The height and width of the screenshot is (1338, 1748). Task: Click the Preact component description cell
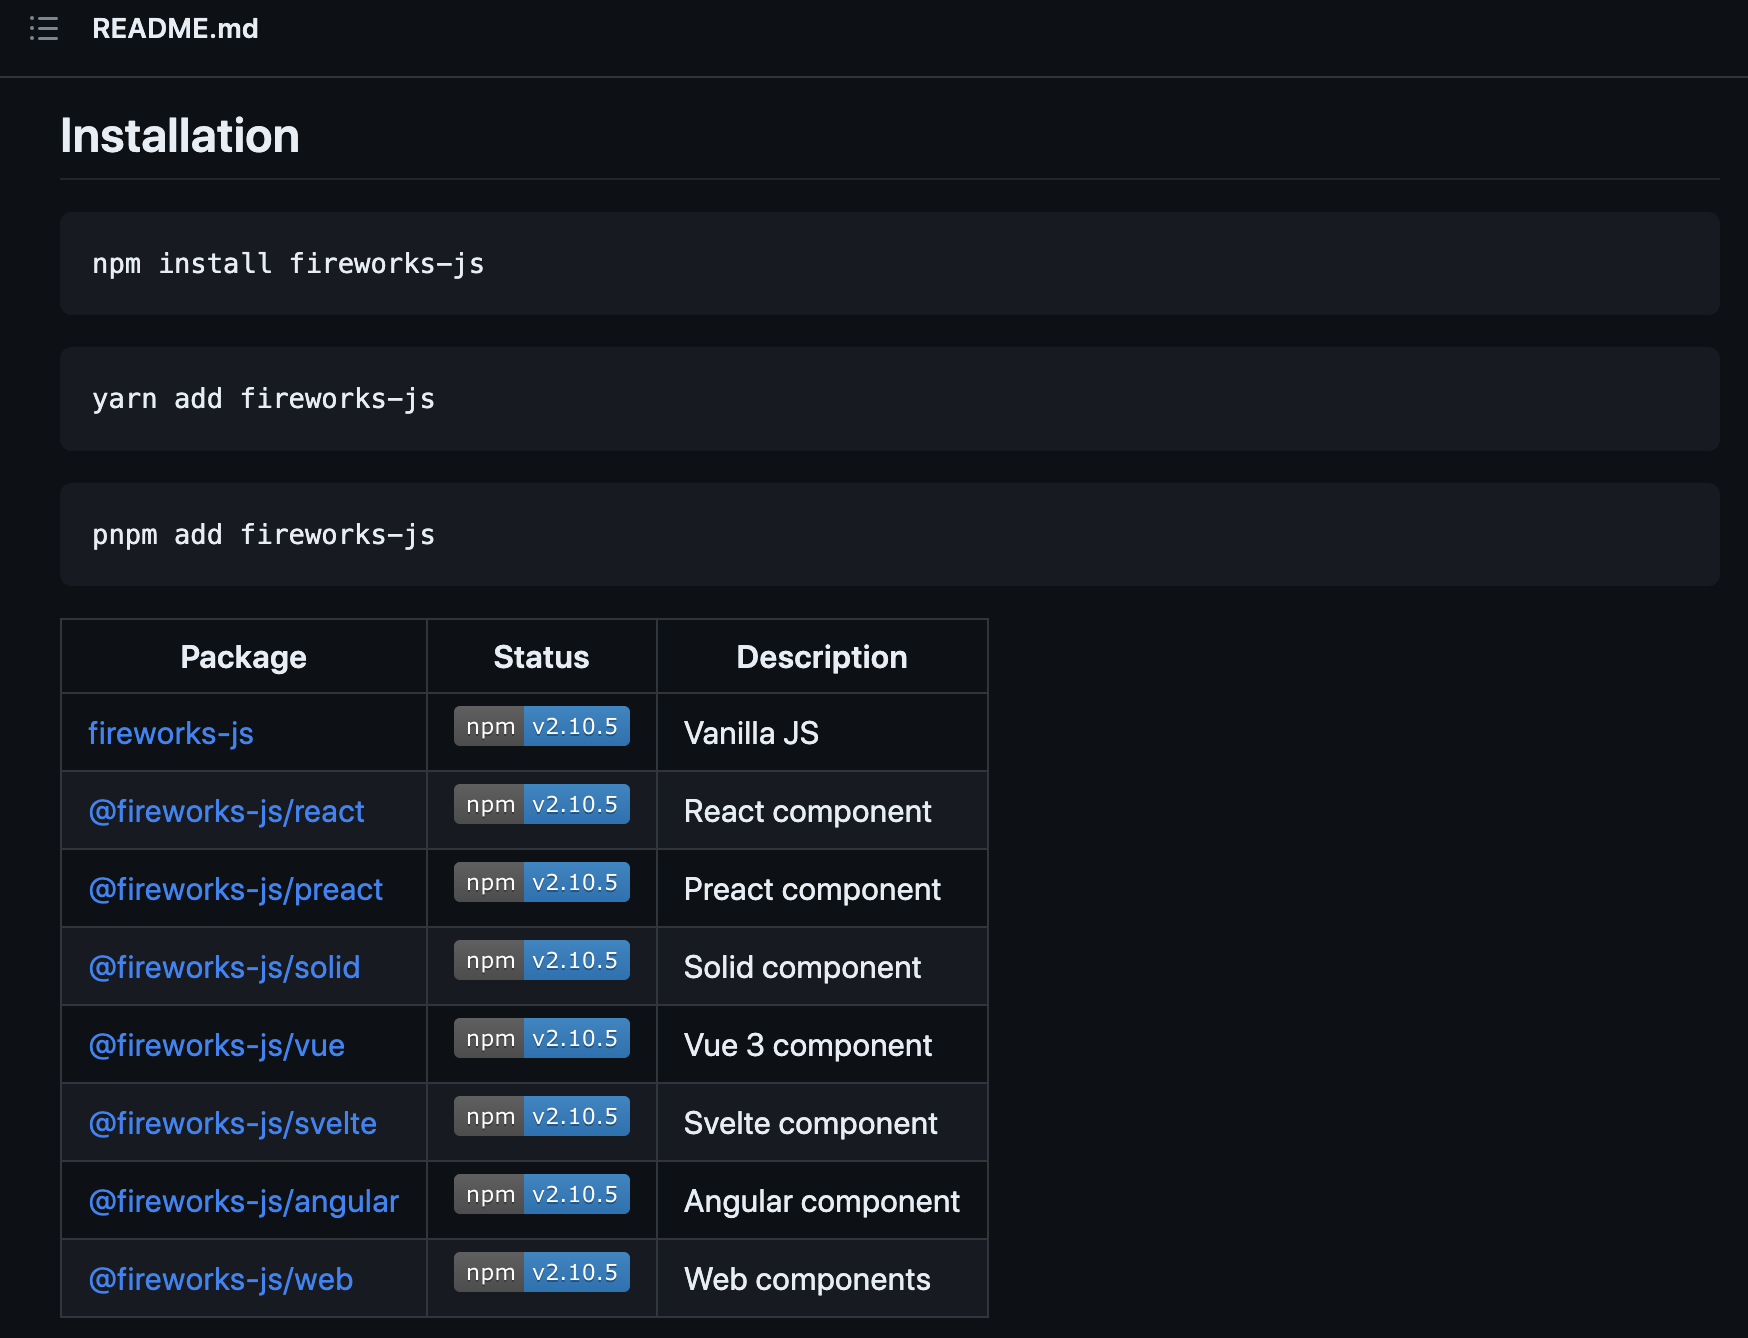(822, 889)
